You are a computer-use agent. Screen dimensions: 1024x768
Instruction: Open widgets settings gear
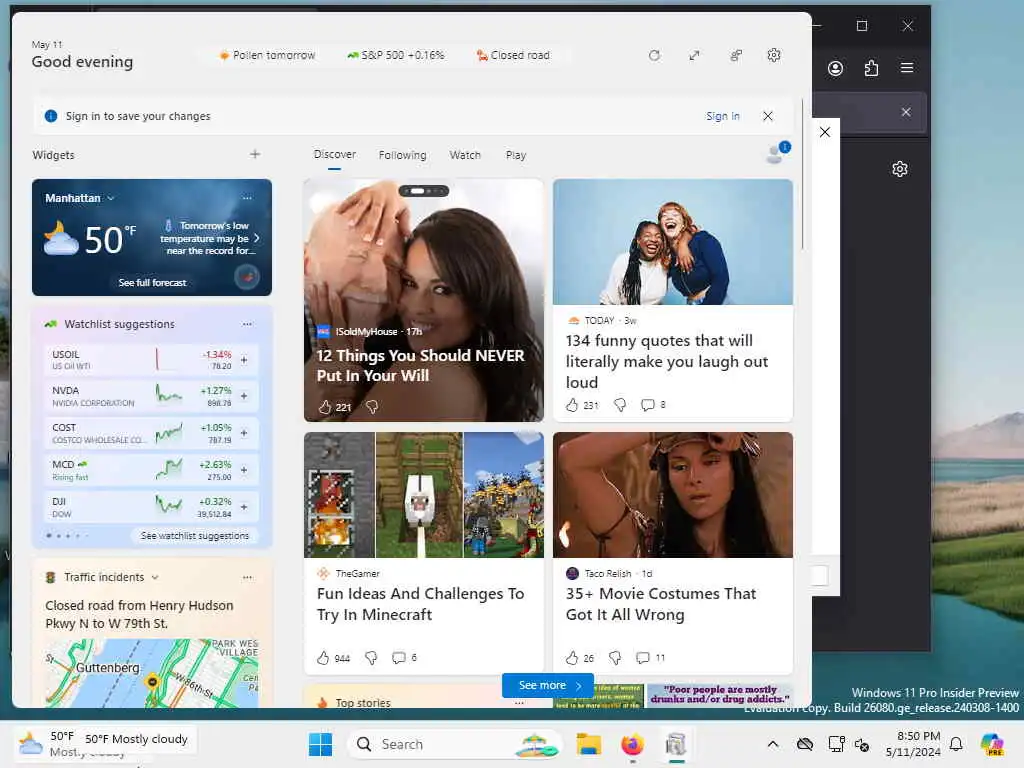coord(774,56)
